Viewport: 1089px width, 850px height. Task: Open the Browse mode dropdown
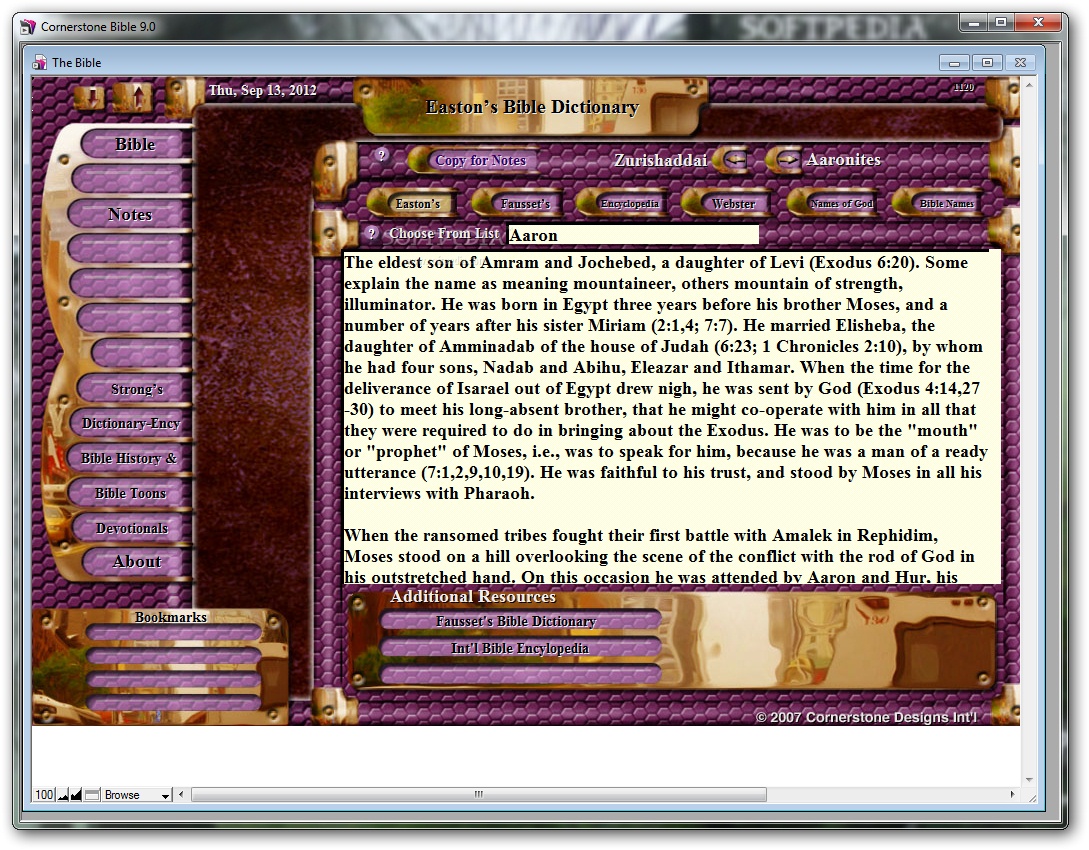coord(138,794)
